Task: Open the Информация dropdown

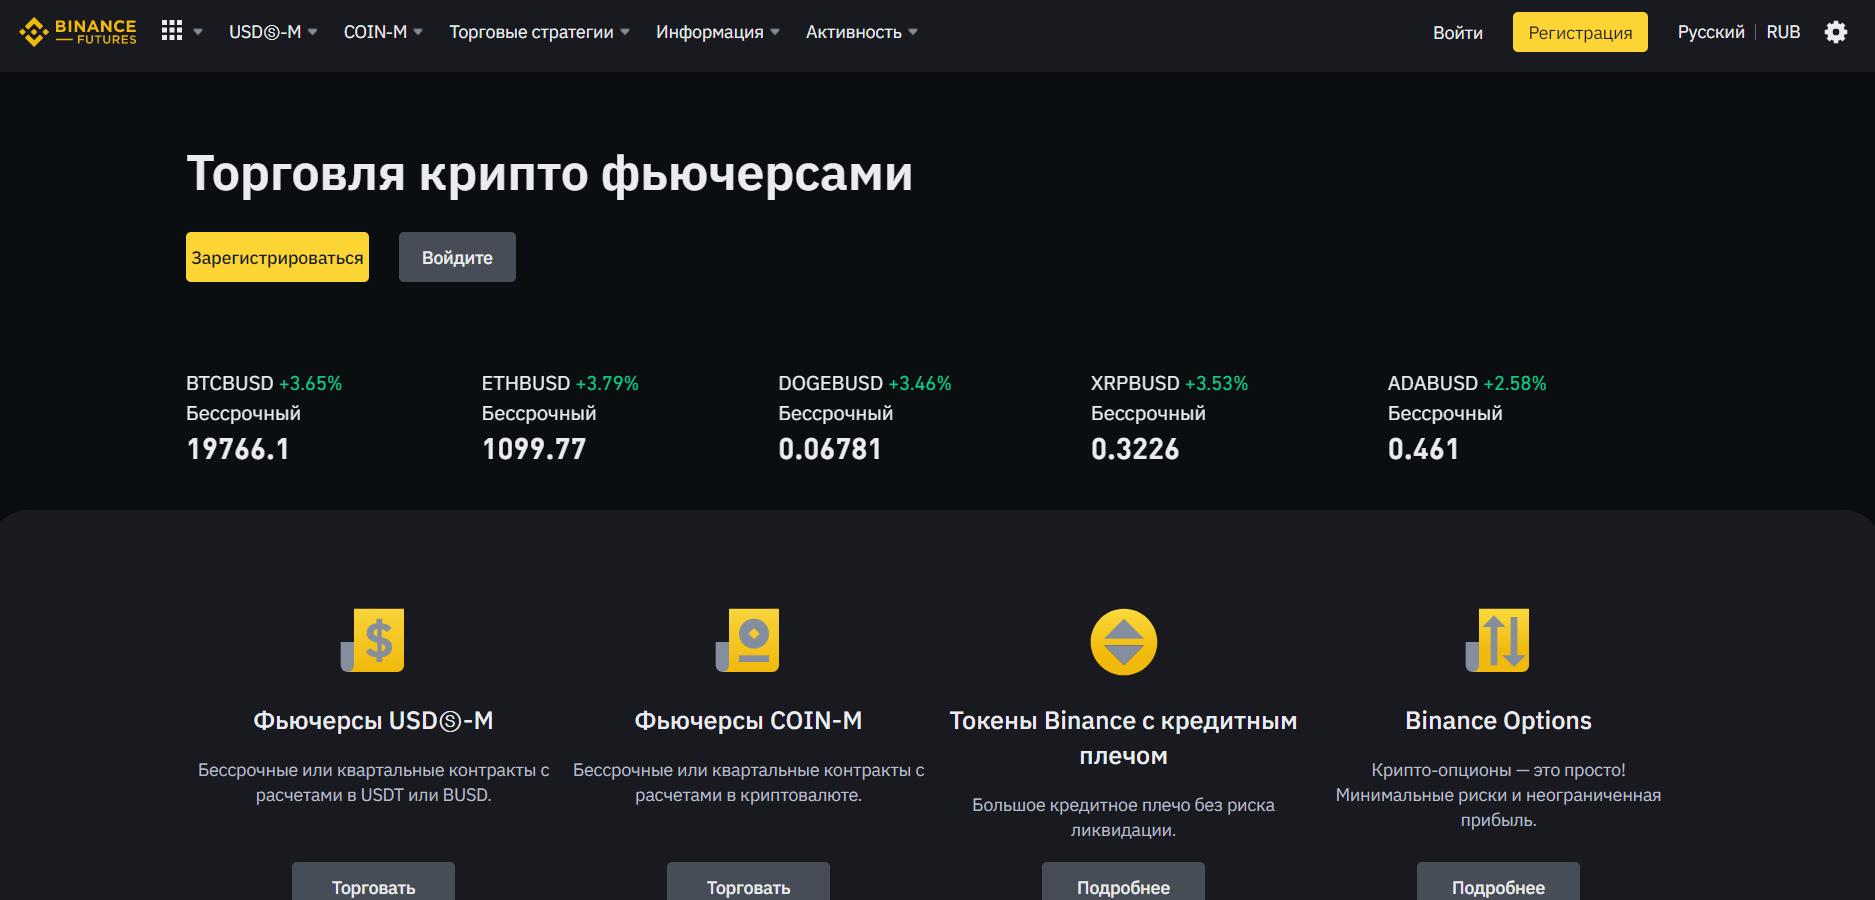Action: click(709, 31)
